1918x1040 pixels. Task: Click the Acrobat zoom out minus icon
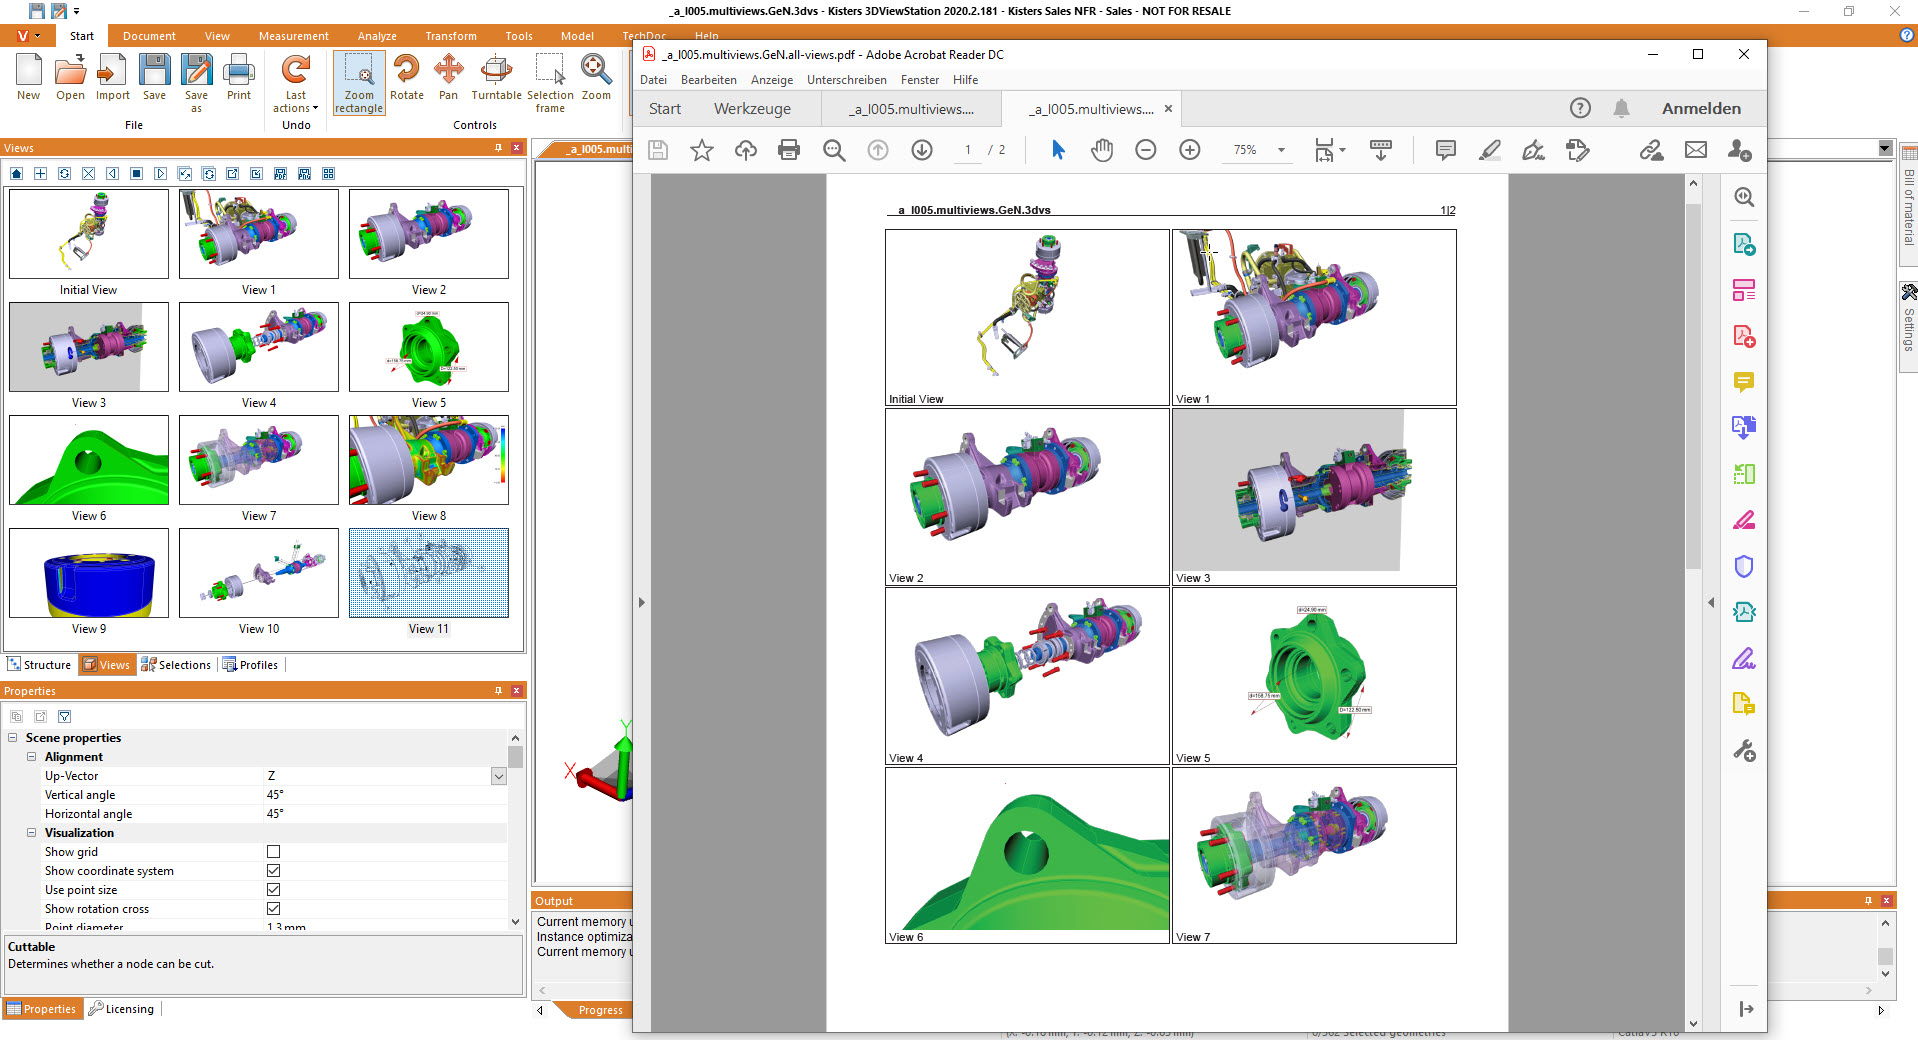click(x=1146, y=150)
